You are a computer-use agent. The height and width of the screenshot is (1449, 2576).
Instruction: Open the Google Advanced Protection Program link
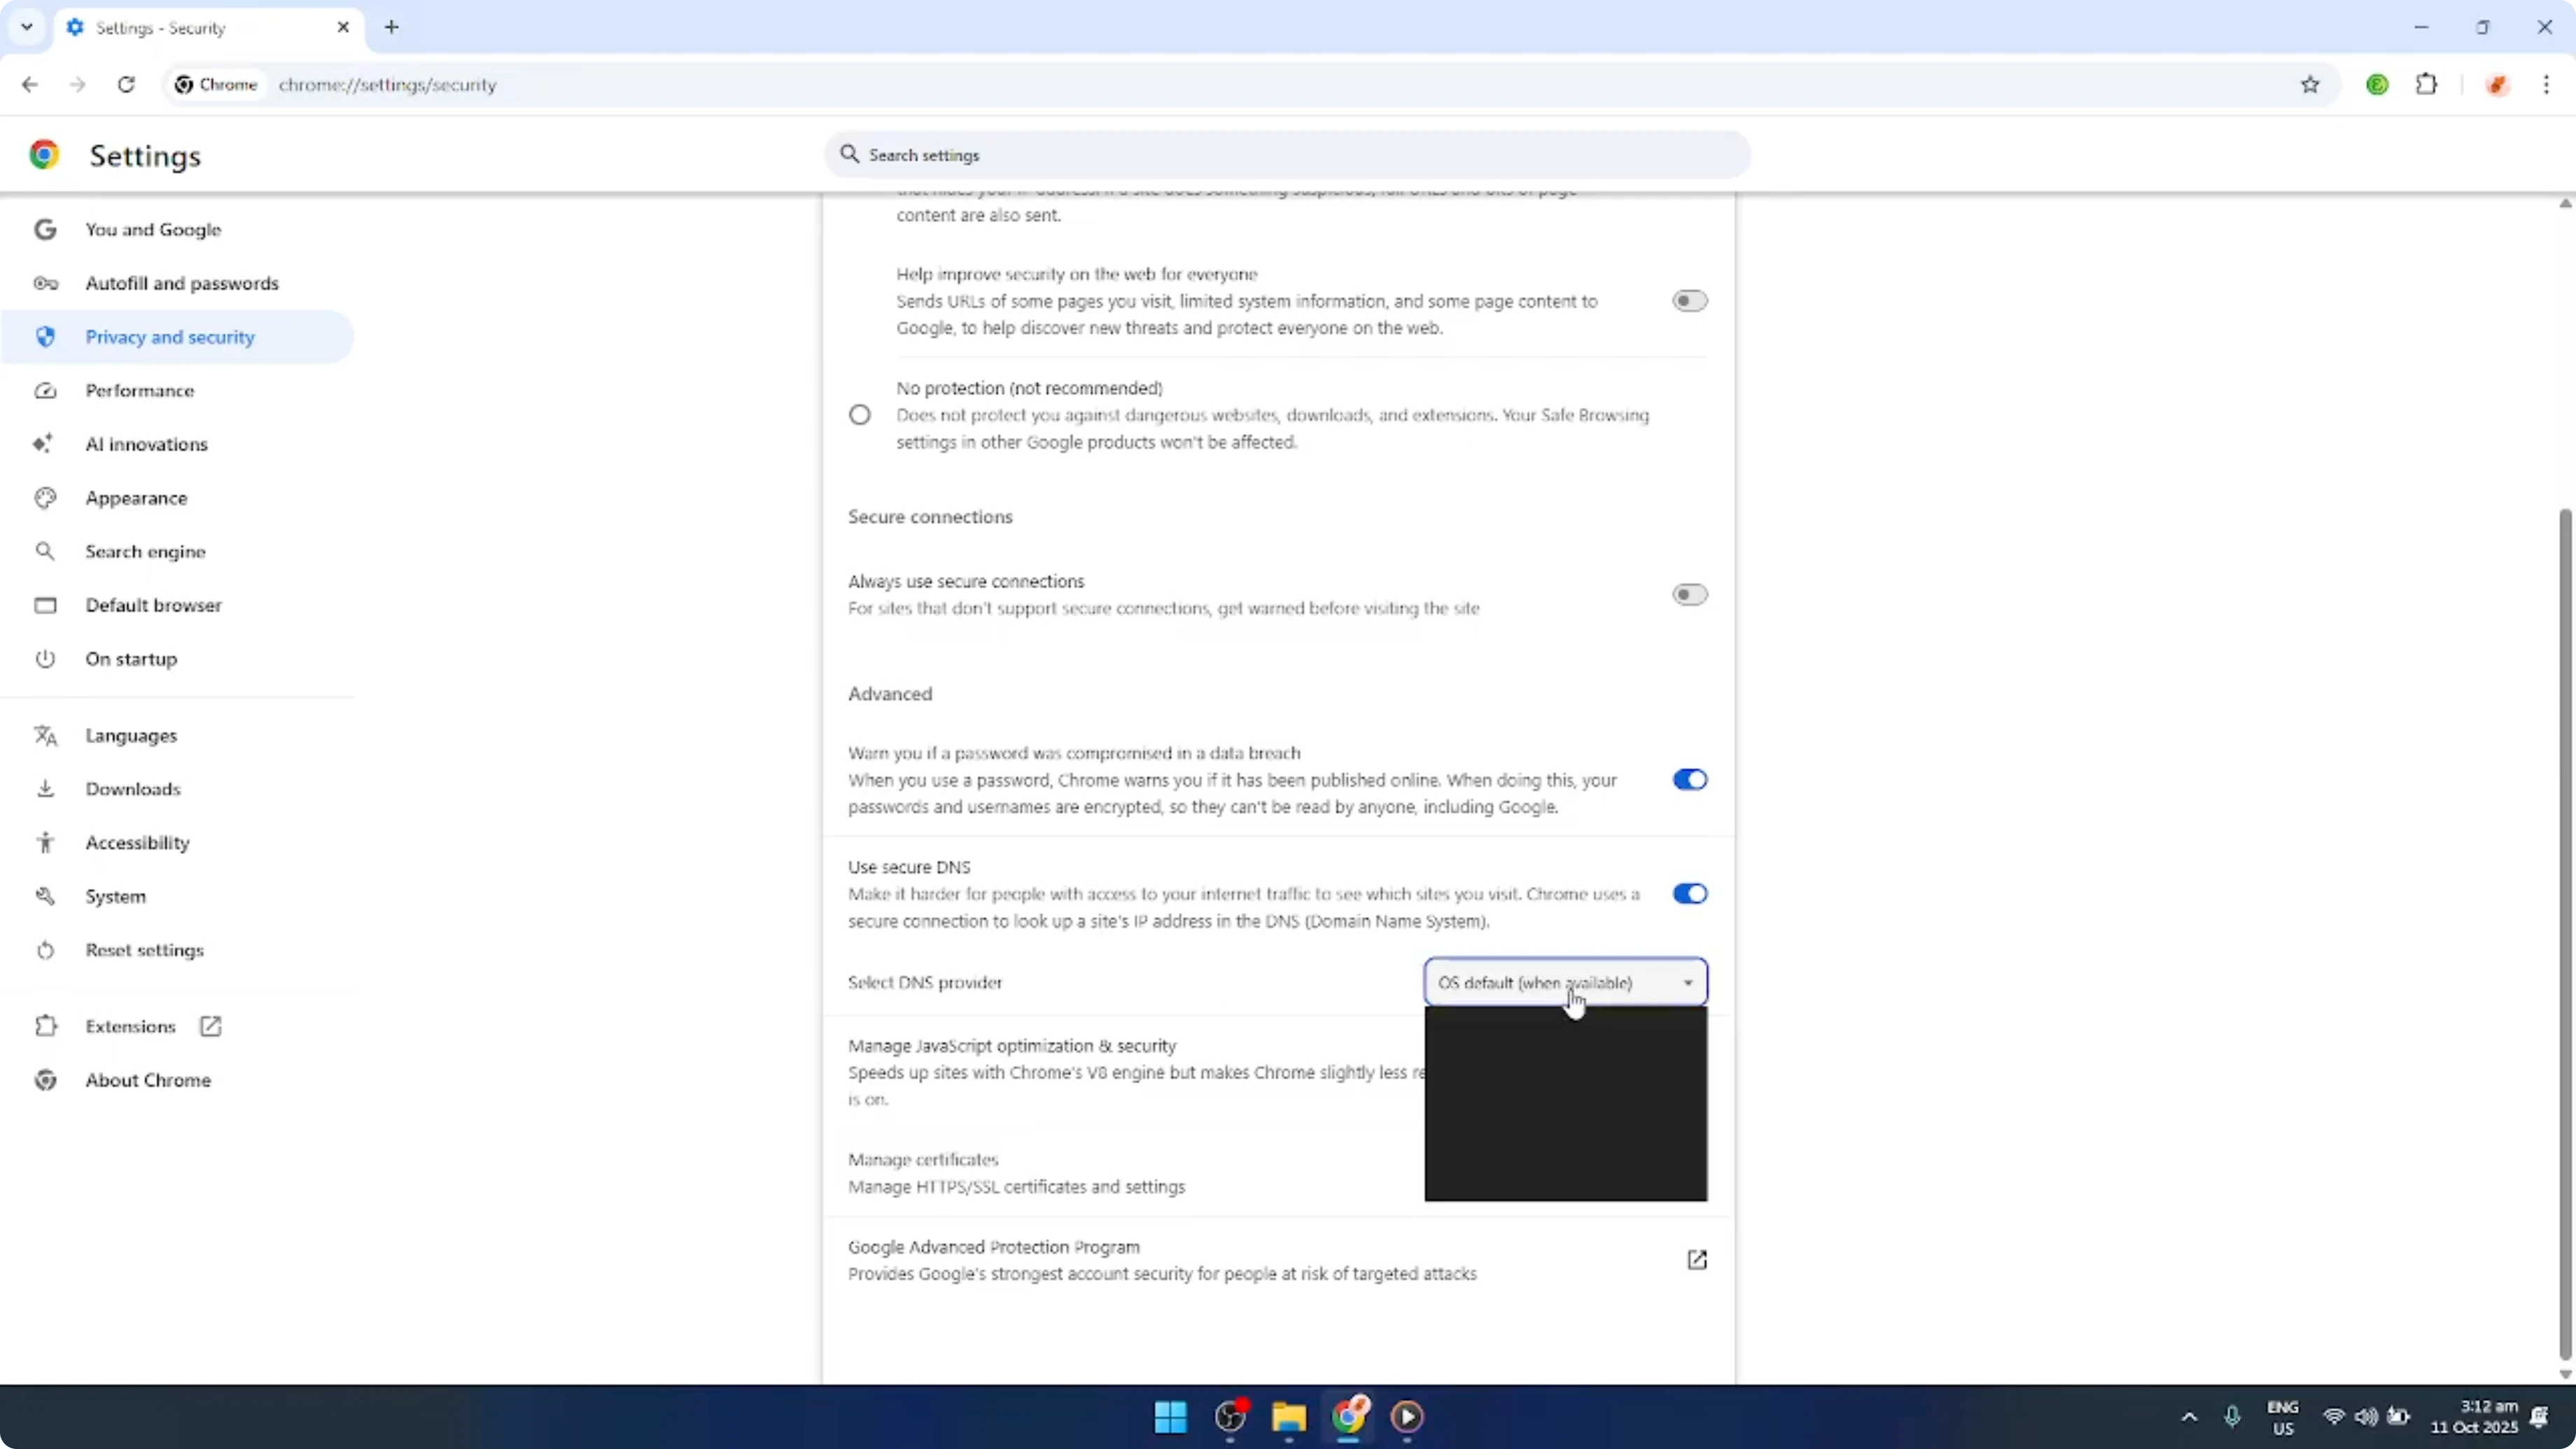coord(1697,1260)
